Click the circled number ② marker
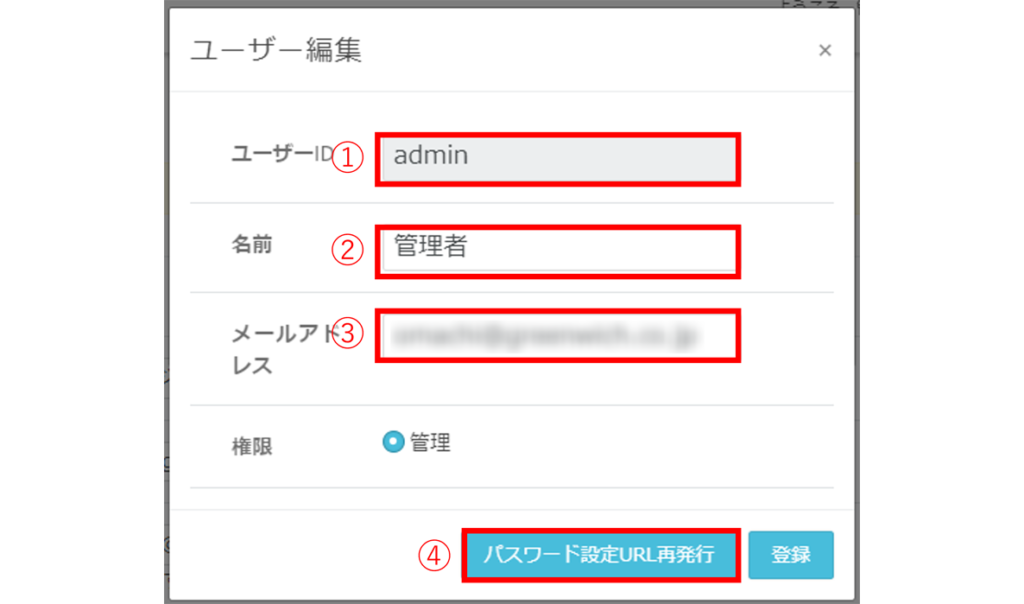 coord(346,250)
